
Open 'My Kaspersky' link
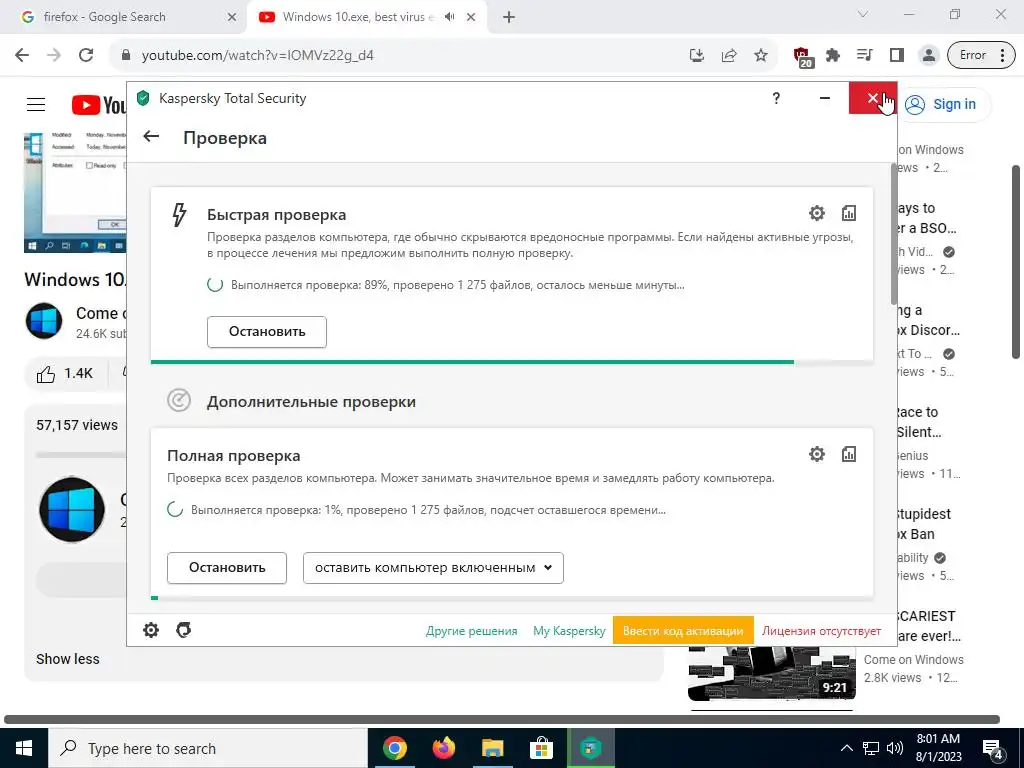click(569, 631)
